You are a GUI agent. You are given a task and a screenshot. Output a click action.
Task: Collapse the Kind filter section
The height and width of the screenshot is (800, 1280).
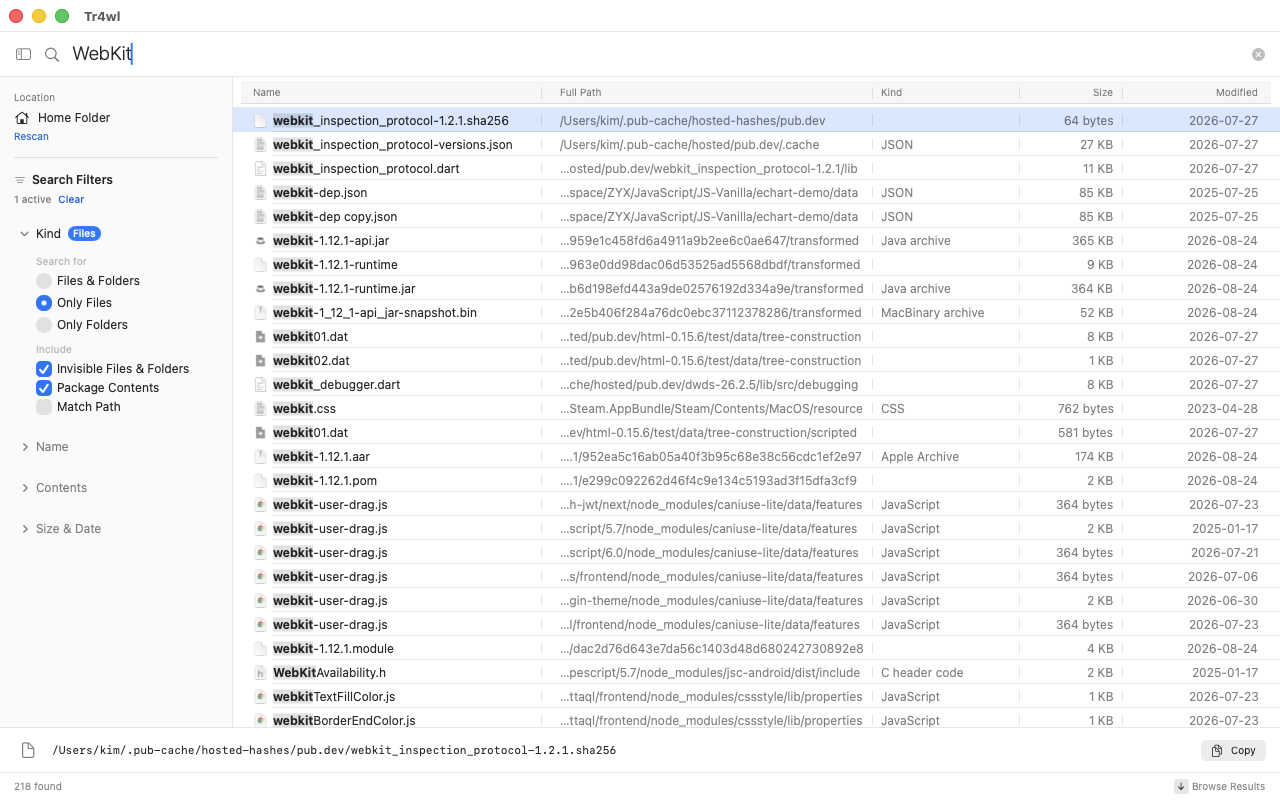point(24,234)
